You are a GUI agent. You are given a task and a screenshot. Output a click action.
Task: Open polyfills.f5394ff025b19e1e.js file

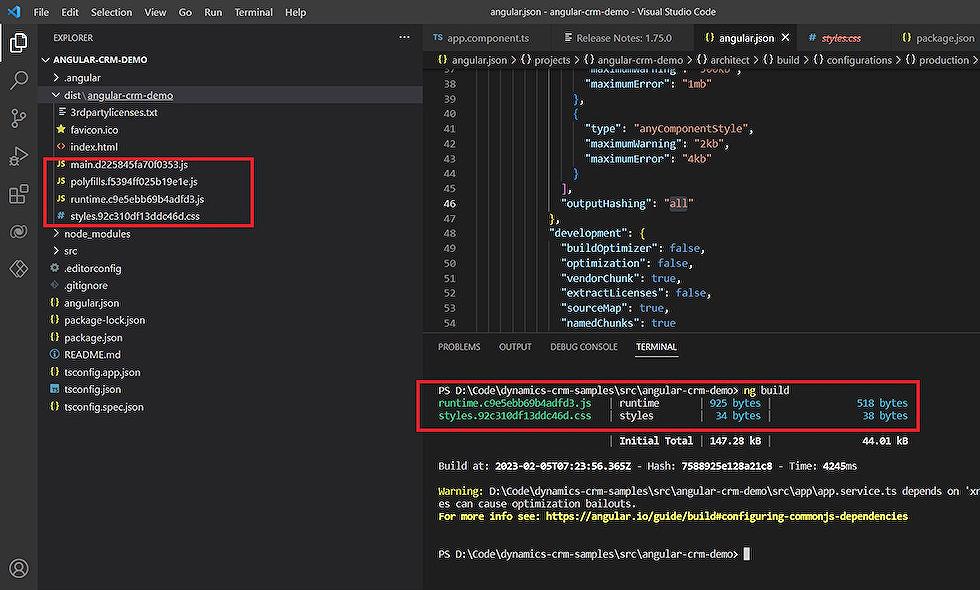coord(134,182)
